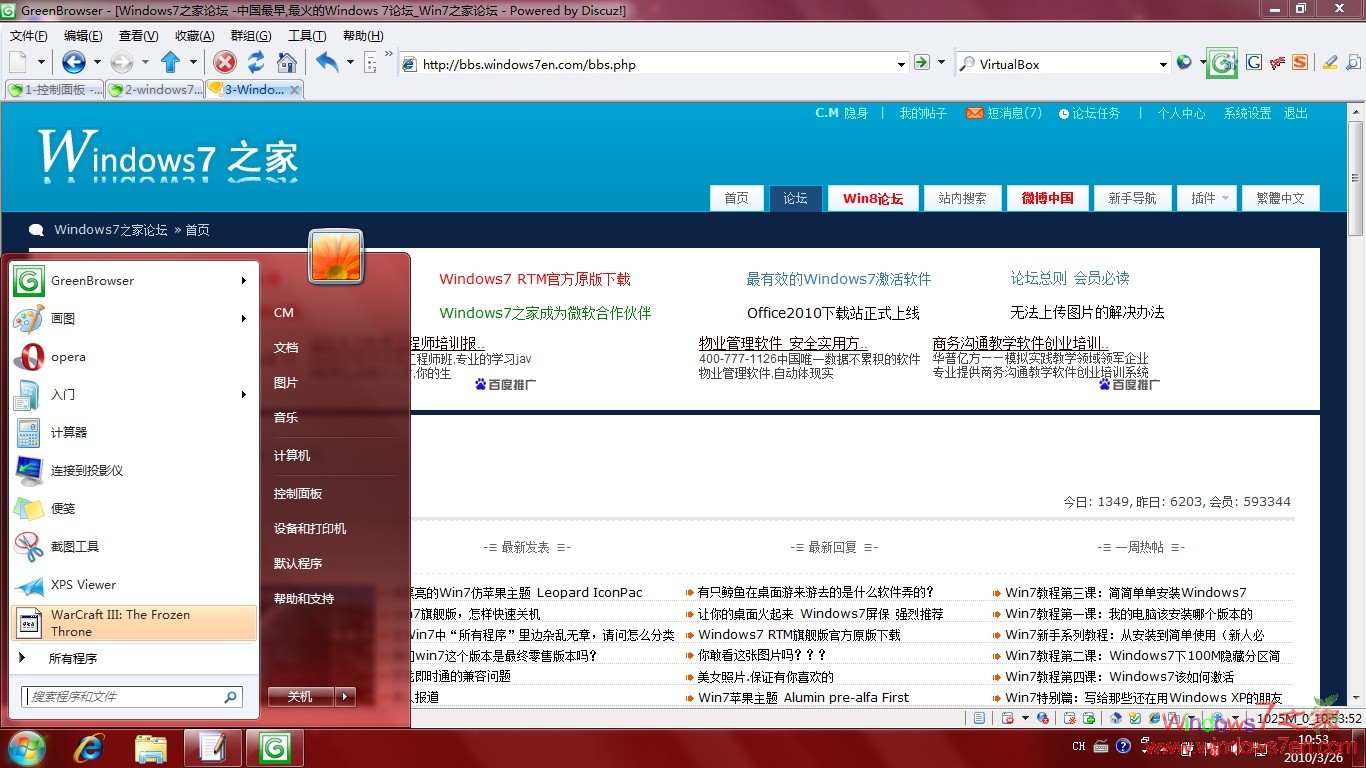The width and height of the screenshot is (1366, 768).
Task: Click the Win8论坛 navigation tab
Action: pos(873,198)
